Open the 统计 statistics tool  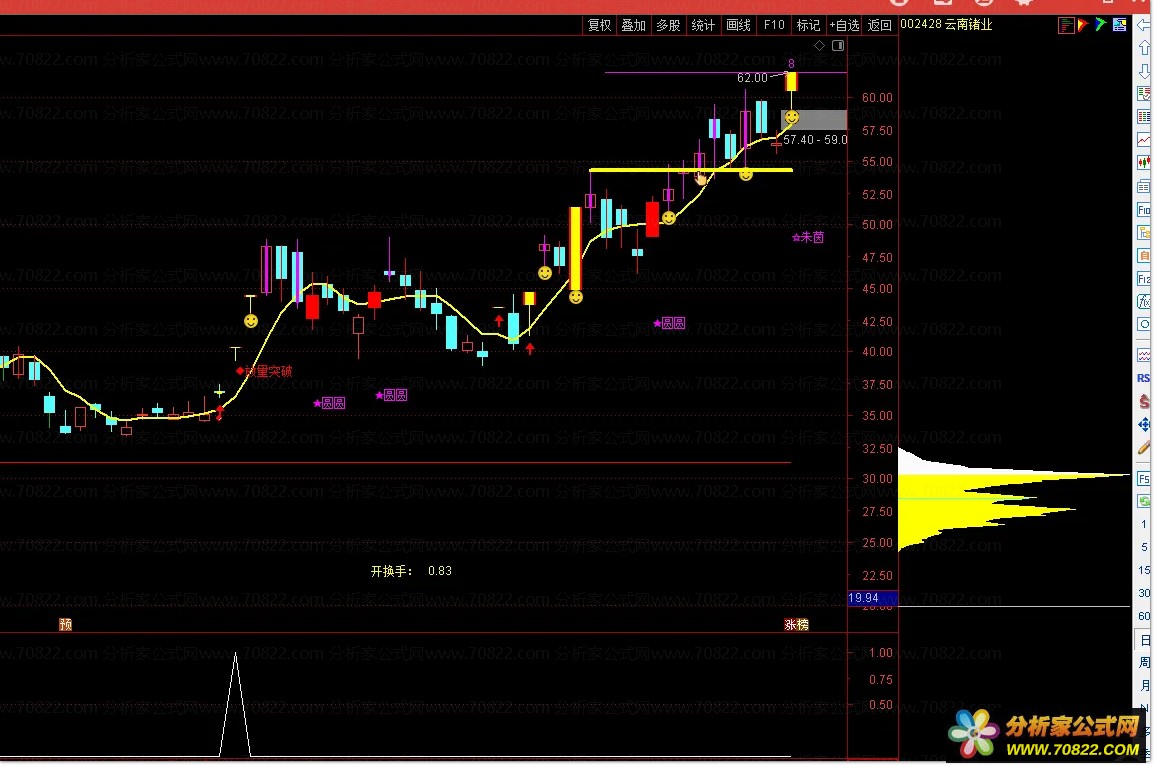coord(703,25)
